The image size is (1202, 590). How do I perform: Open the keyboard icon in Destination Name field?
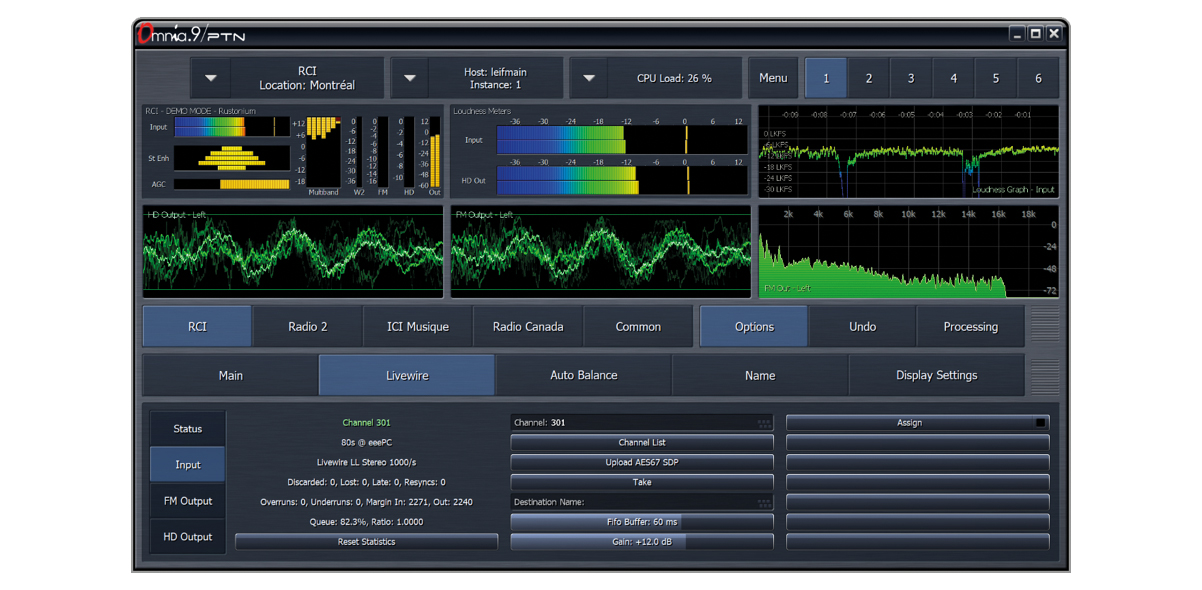765,502
